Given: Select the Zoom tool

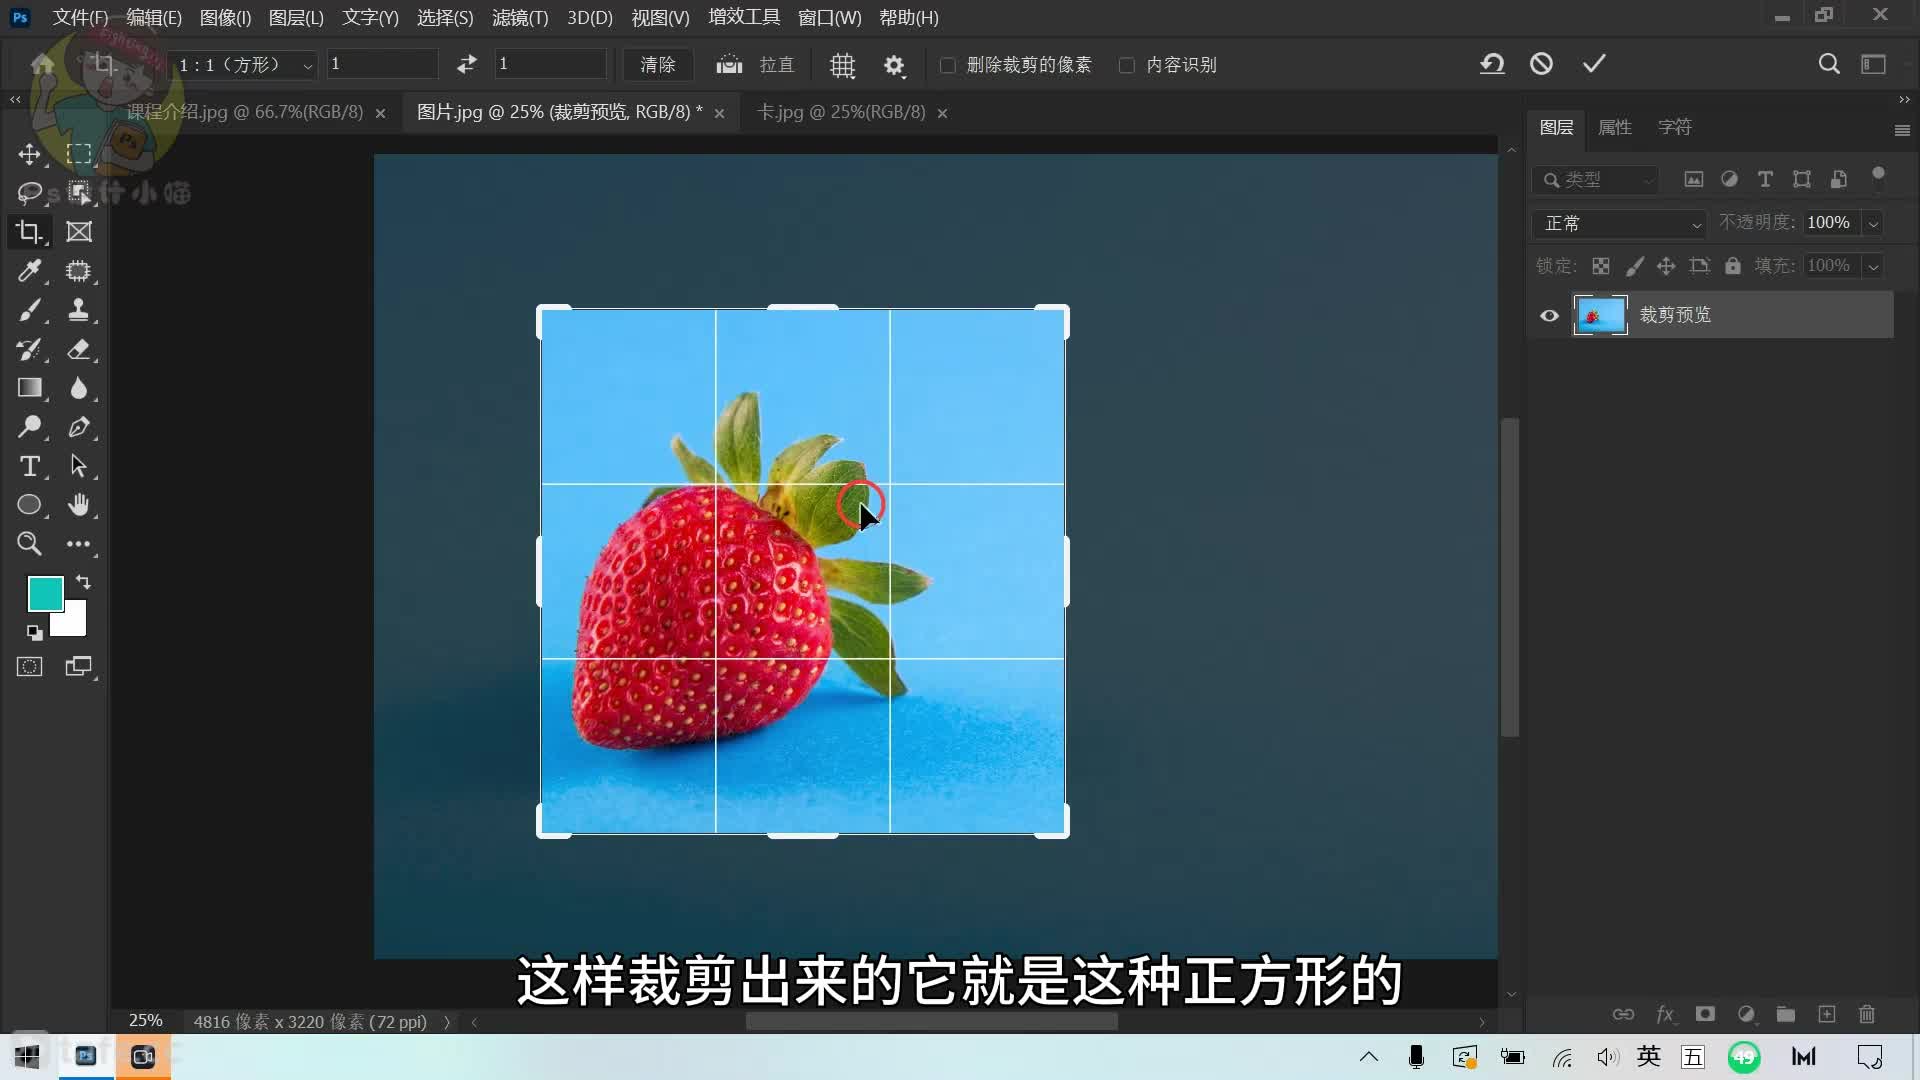Looking at the screenshot, I should [x=29, y=544].
